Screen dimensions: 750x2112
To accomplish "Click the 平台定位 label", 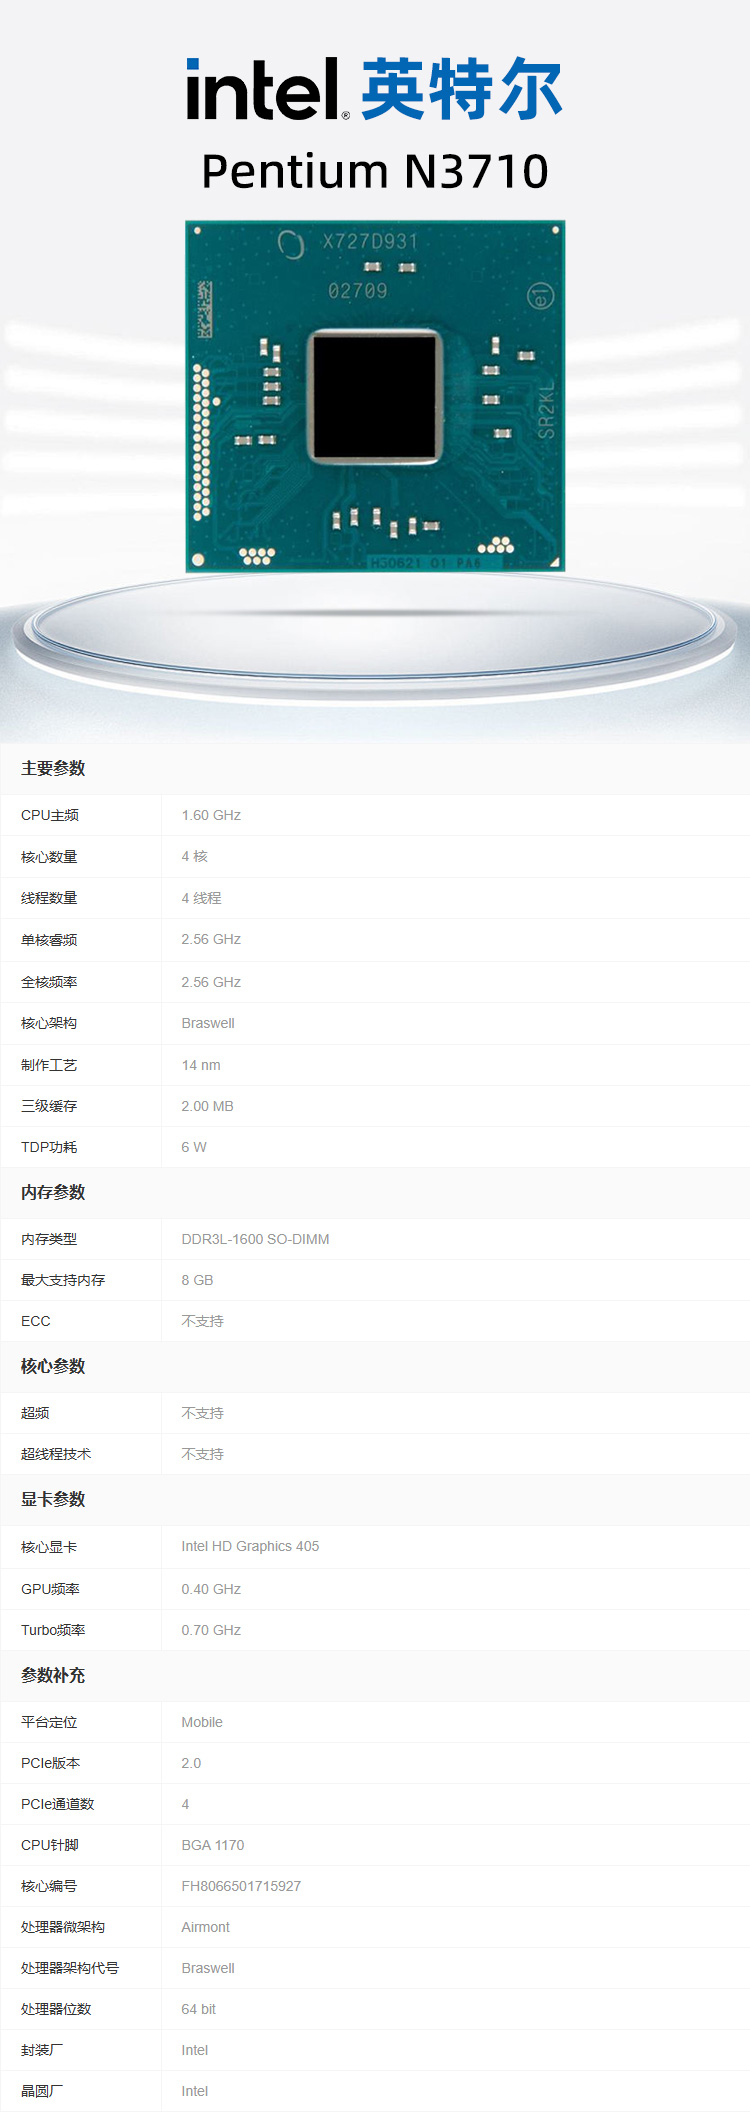I will tap(49, 1722).
